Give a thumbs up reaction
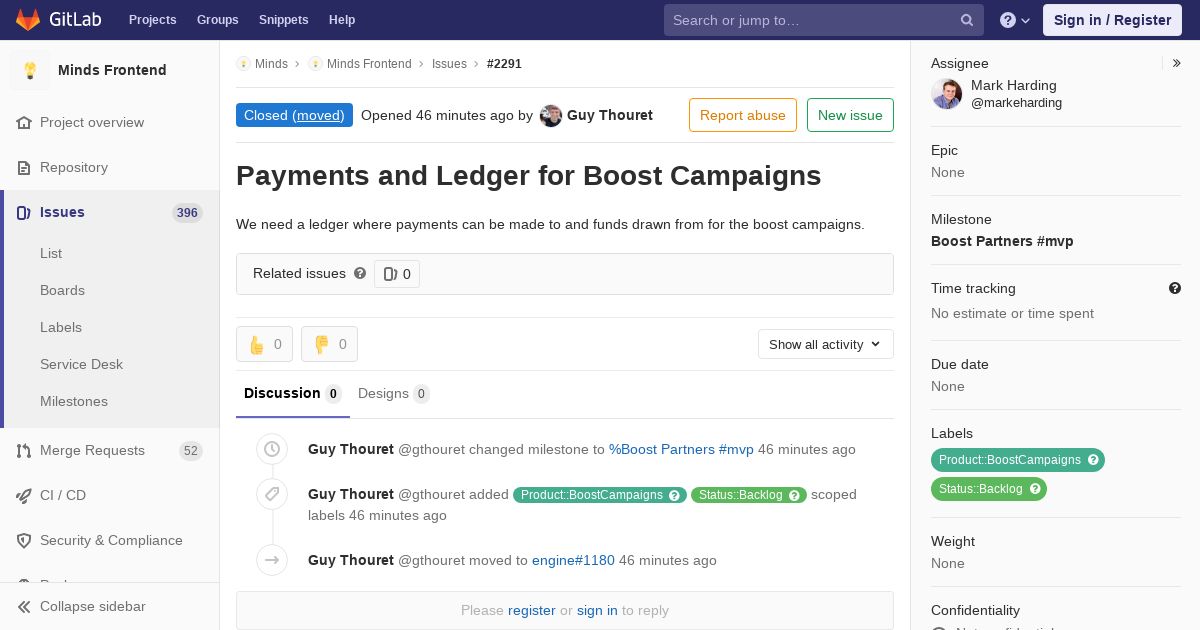Image resolution: width=1200 pixels, height=630 pixels. coord(264,344)
